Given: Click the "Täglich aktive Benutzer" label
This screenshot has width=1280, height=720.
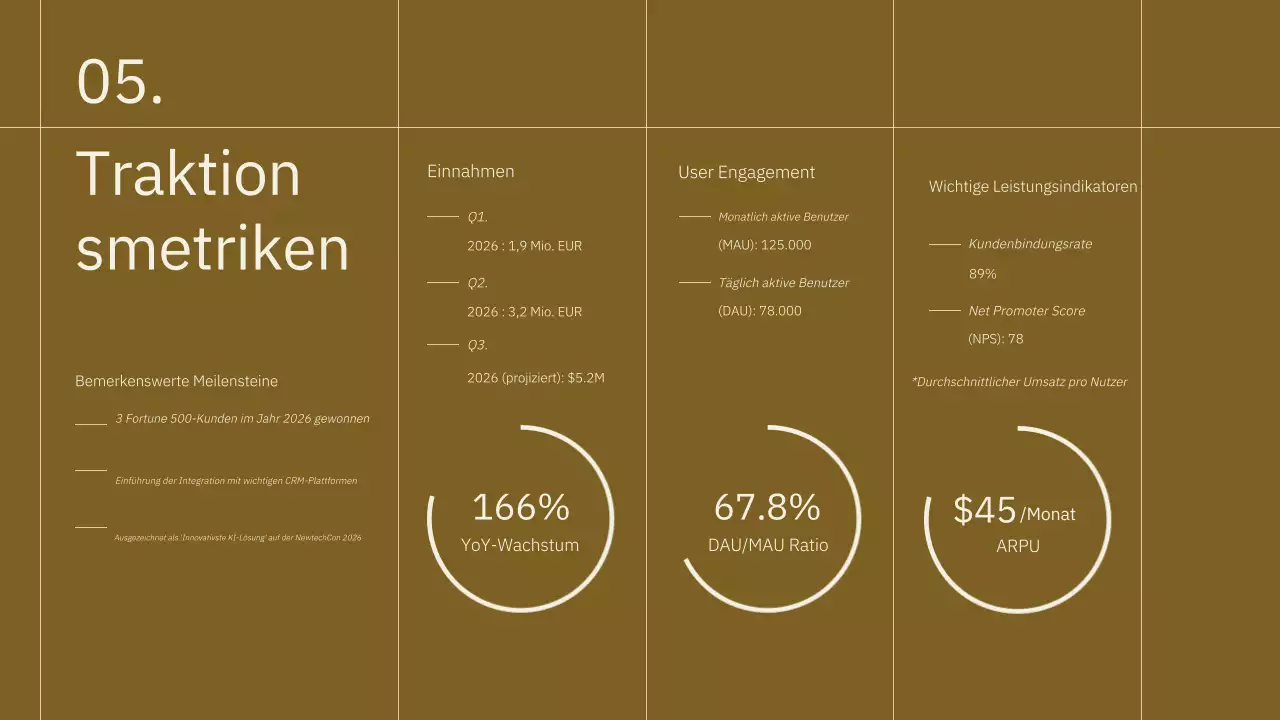Looking at the screenshot, I should click(783, 283).
